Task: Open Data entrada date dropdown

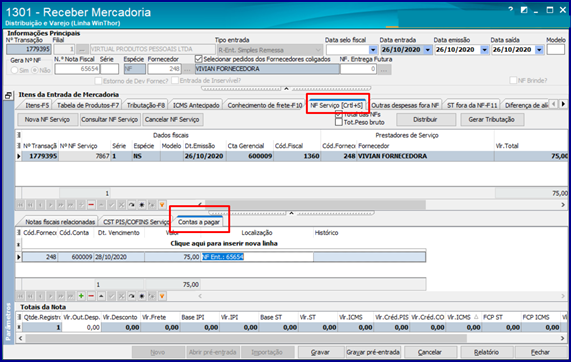Action: pos(428,50)
